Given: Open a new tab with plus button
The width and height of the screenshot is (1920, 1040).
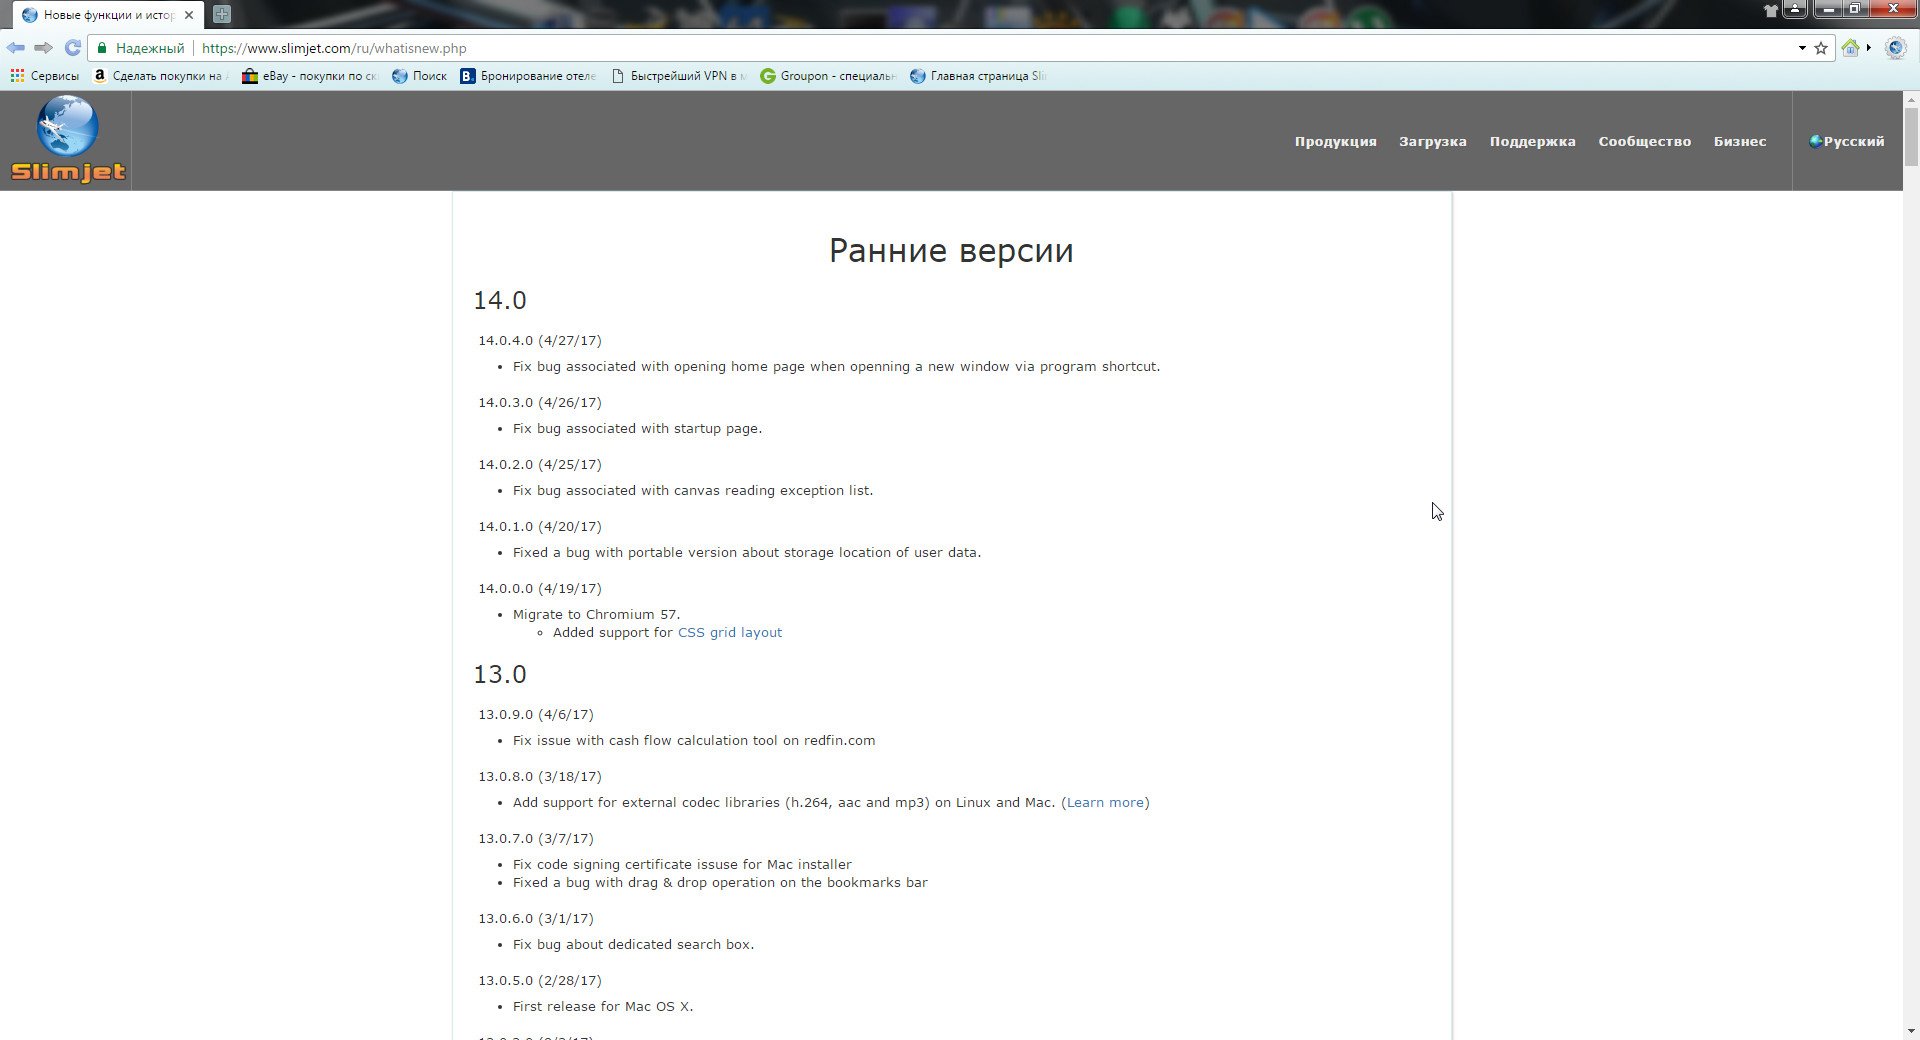Looking at the screenshot, I should (x=222, y=14).
